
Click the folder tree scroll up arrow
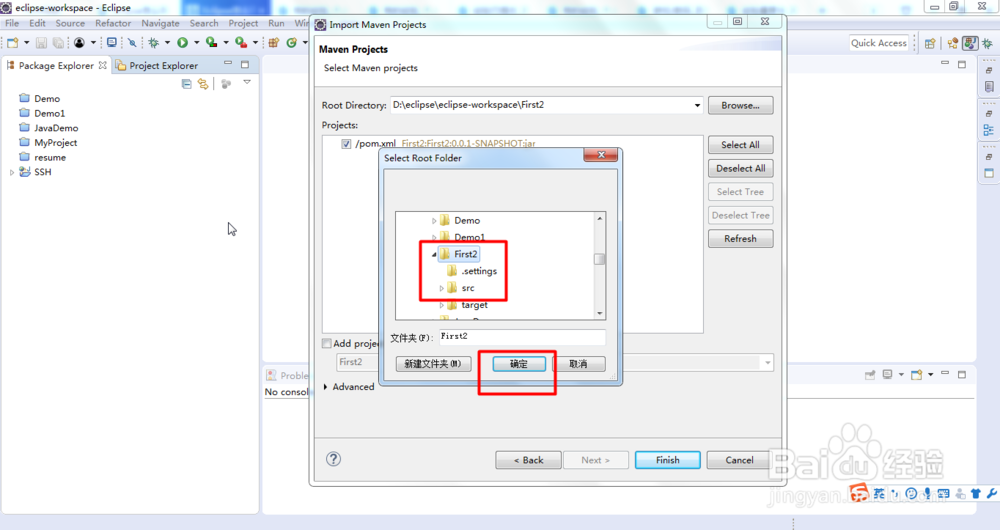599,218
